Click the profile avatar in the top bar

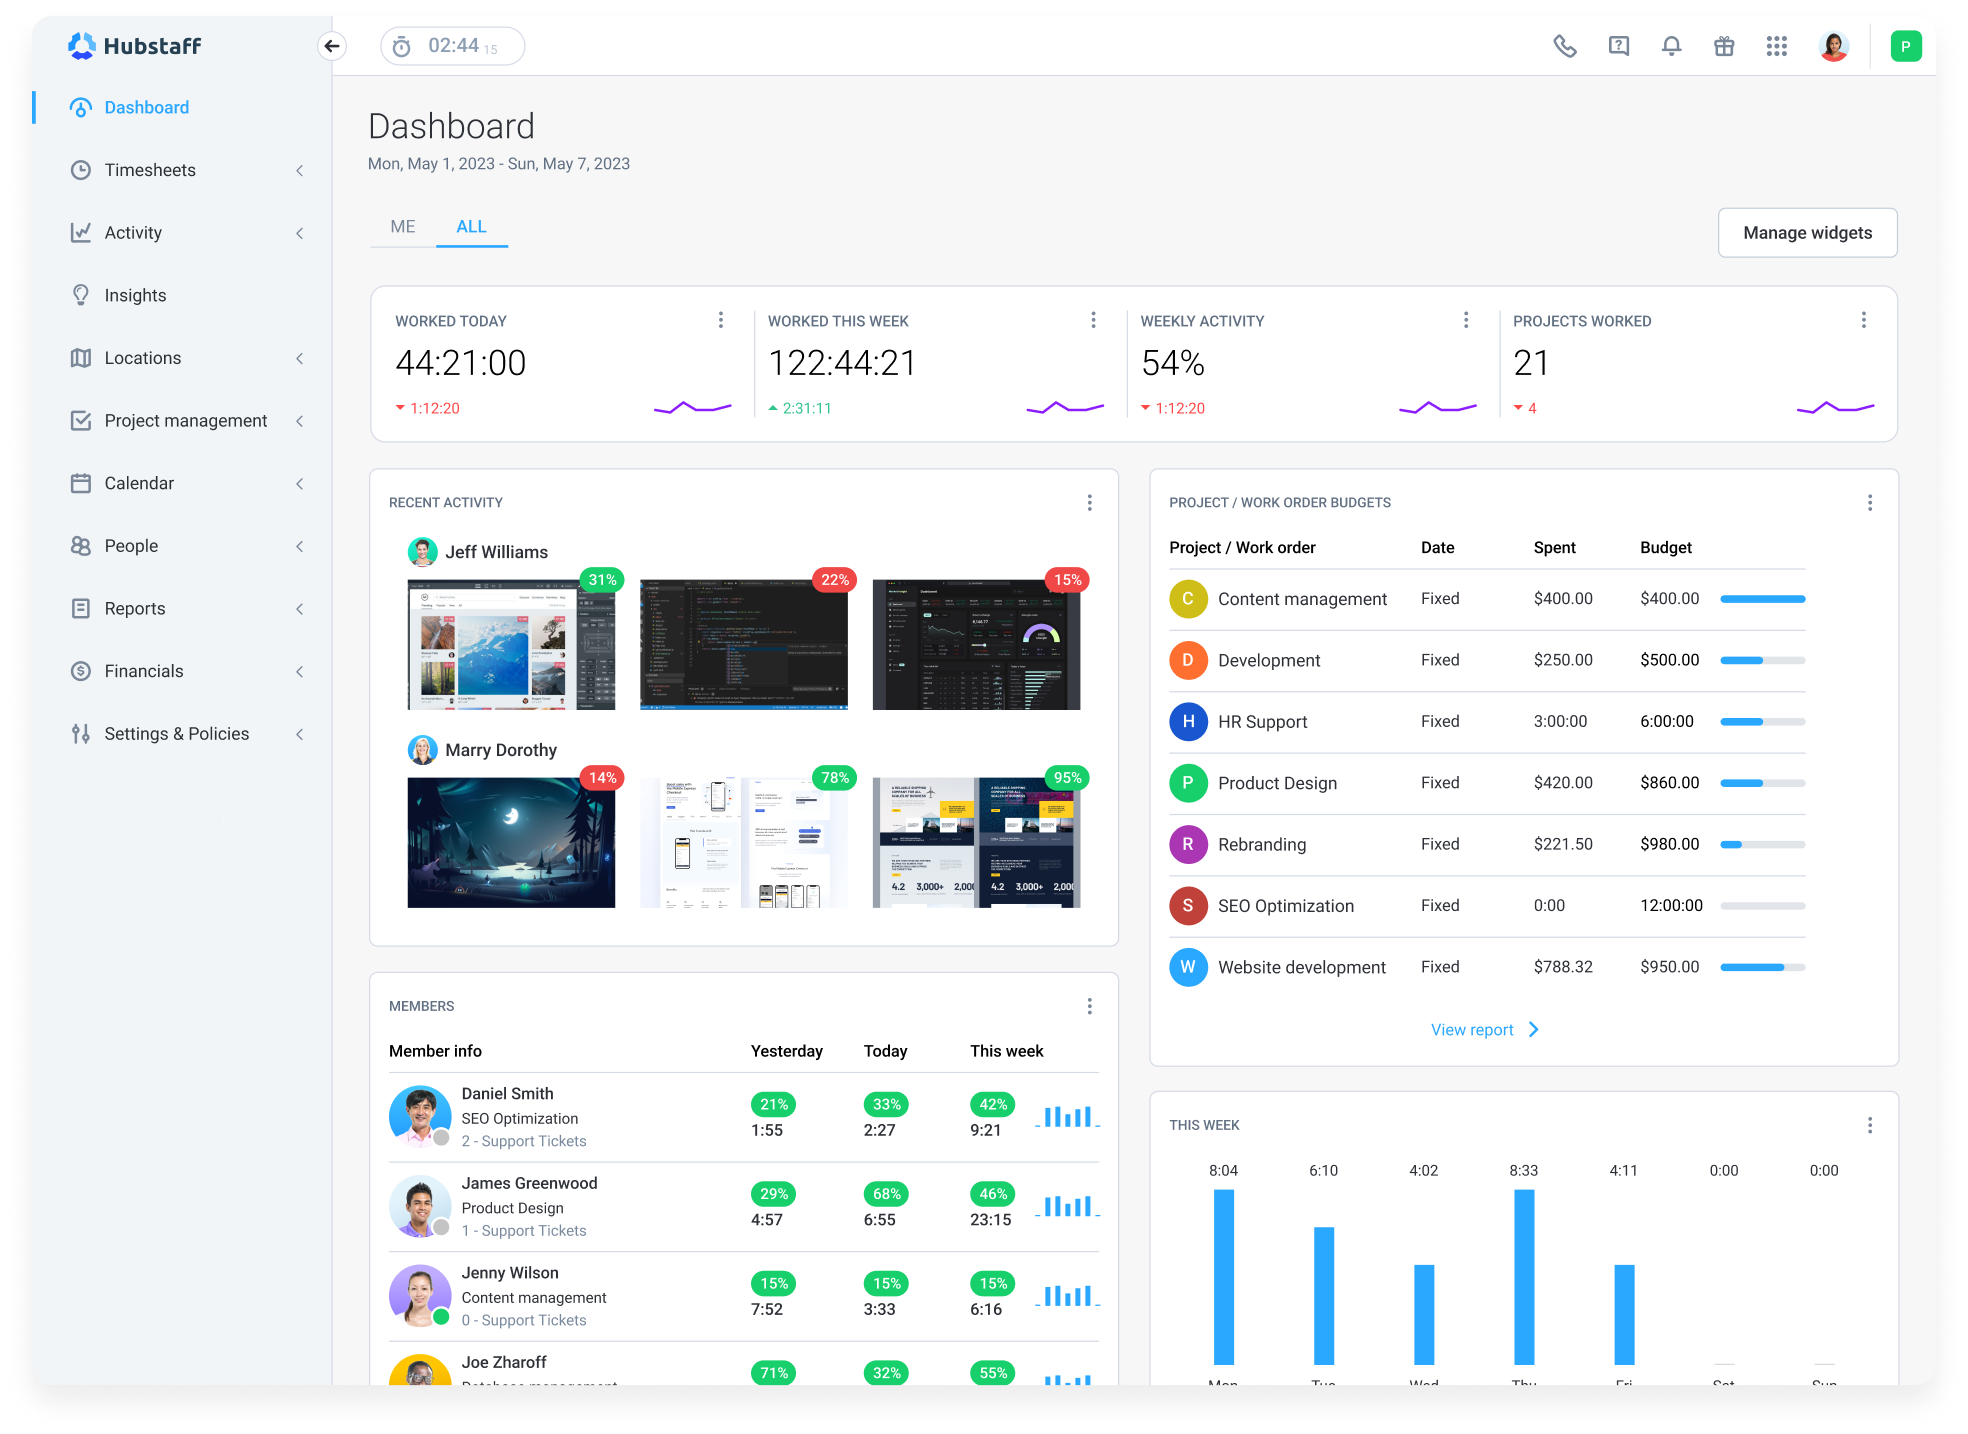coord(1833,46)
